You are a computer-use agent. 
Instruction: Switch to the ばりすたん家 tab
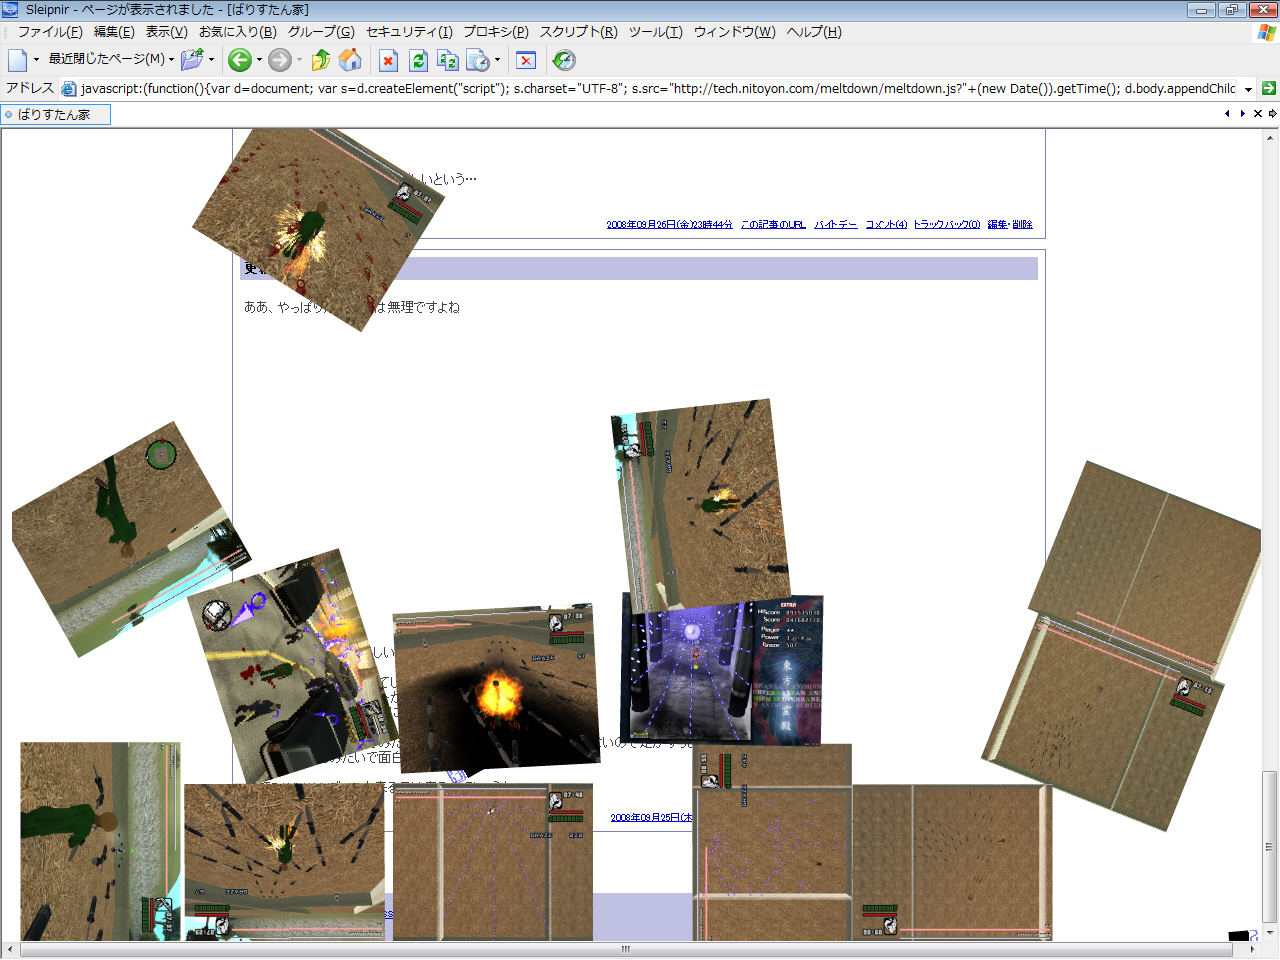click(54, 115)
